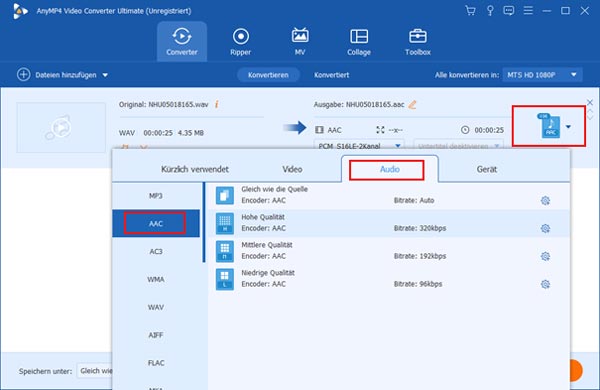This screenshot has height=390, width=600.
Task: Choose the Mittlere Qualität preset
Action: 388,251
